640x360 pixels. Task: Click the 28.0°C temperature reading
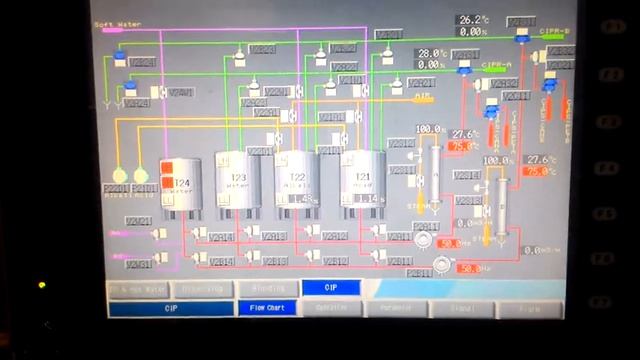click(x=432, y=53)
